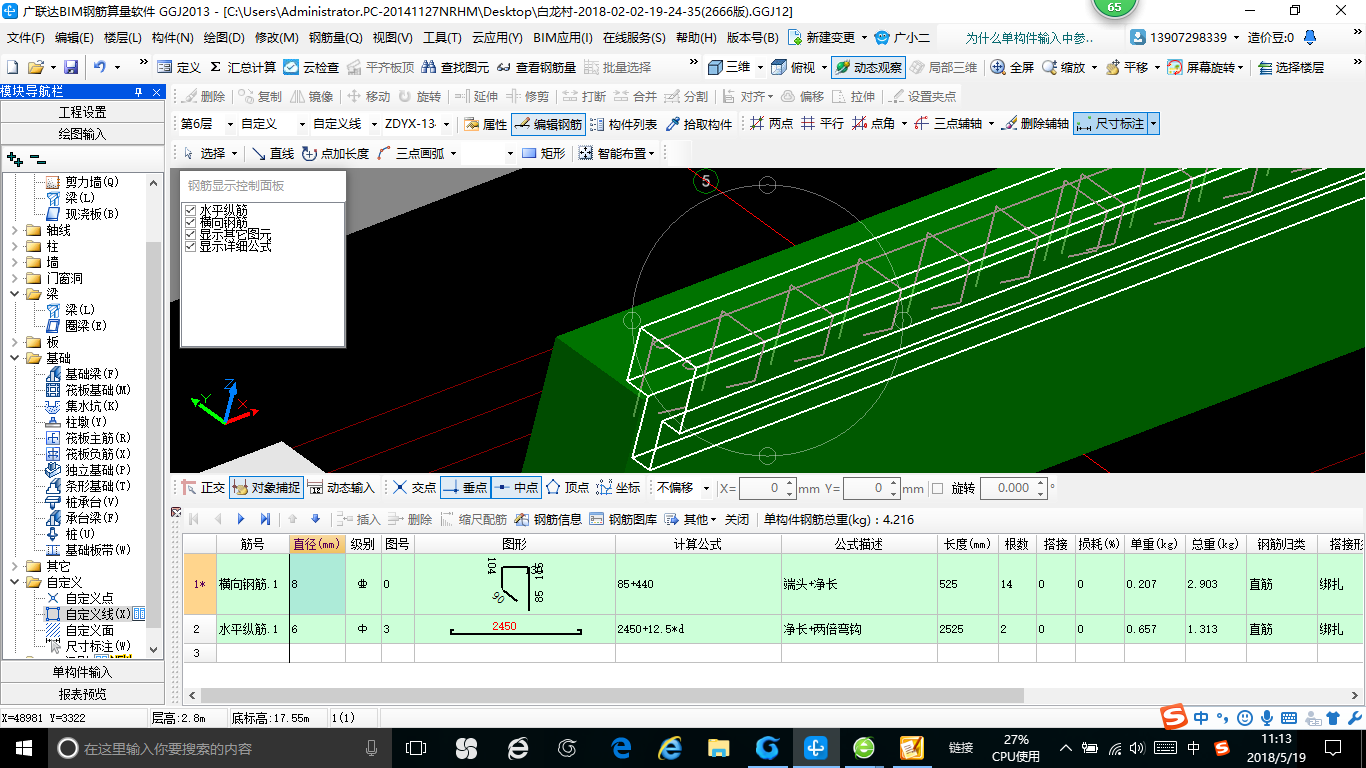Image resolution: width=1366 pixels, height=768 pixels.
Task: Activate 动态观察 orbit view
Action: 868,67
